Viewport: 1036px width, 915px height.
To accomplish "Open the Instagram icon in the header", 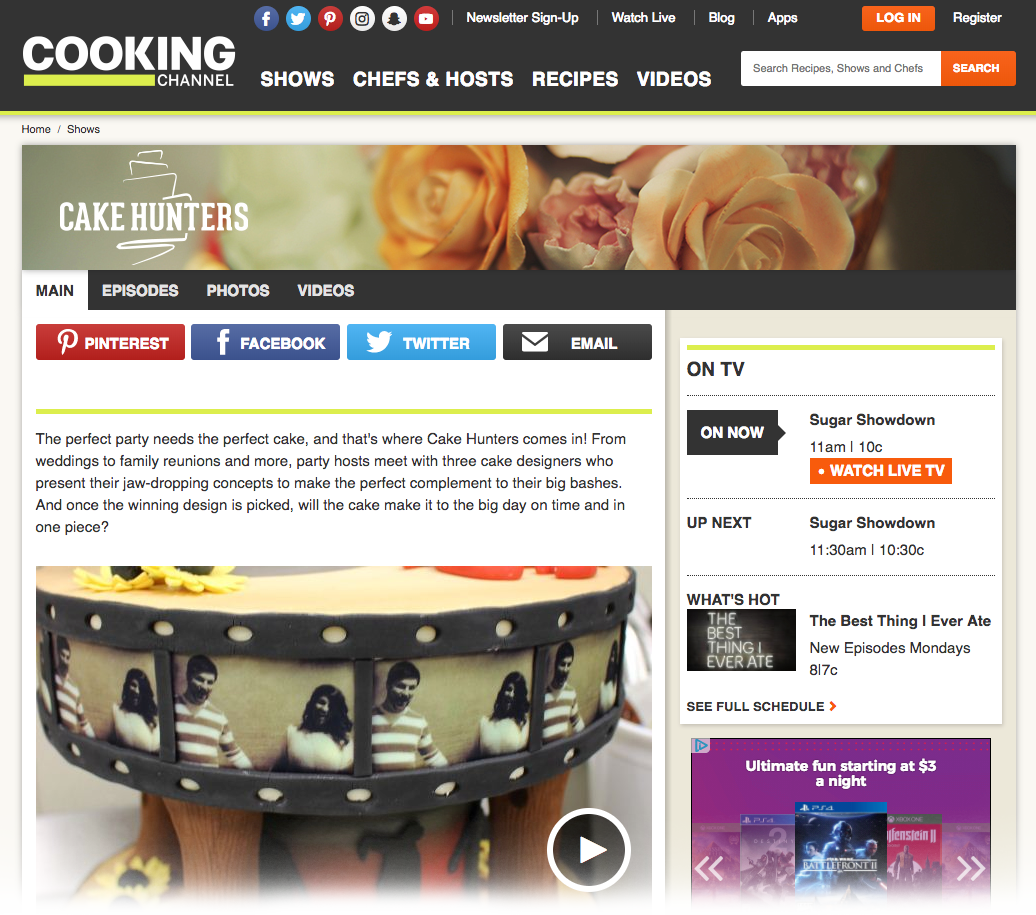I will (362, 18).
